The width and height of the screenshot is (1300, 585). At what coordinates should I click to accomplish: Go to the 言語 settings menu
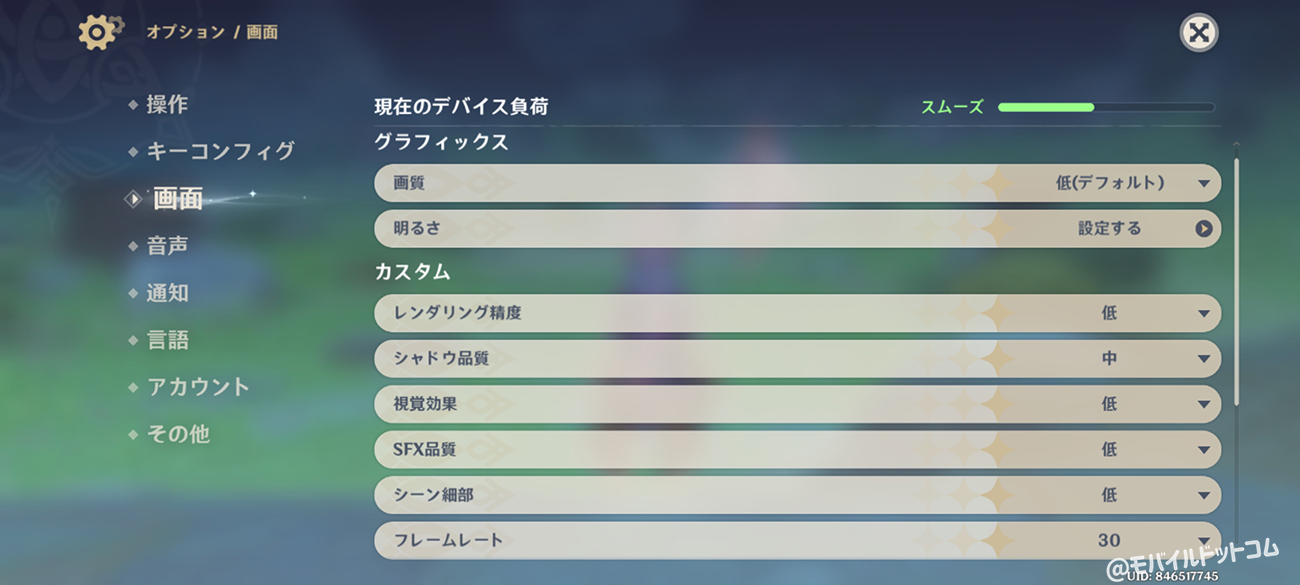(167, 340)
